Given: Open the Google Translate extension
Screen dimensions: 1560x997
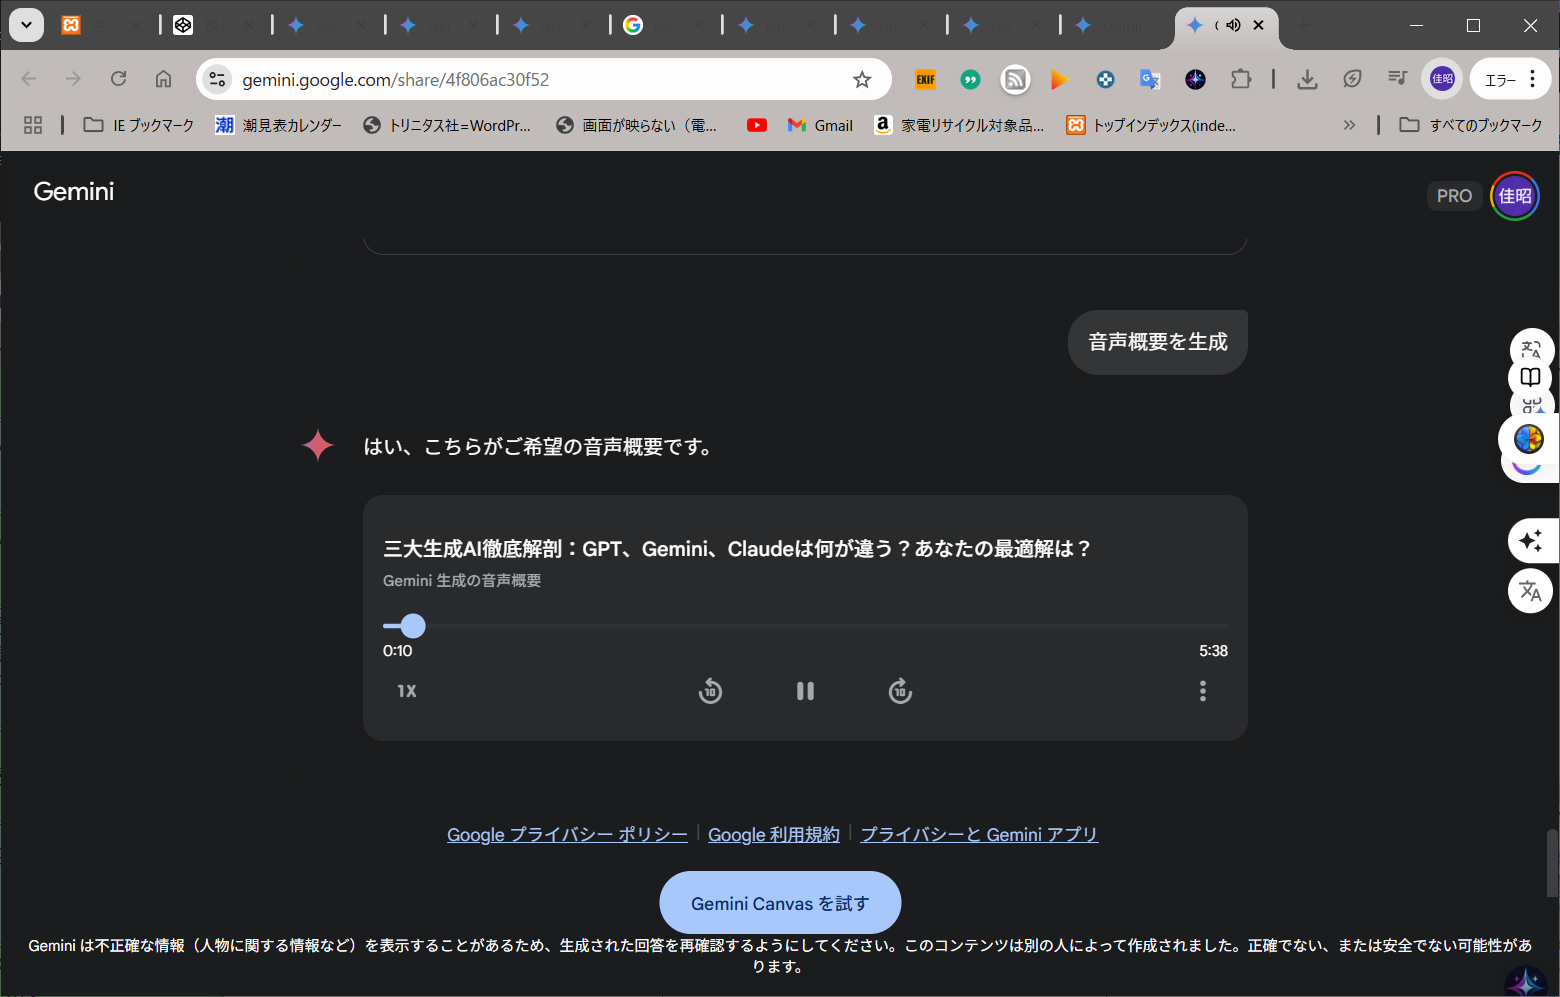Looking at the screenshot, I should pos(1150,79).
